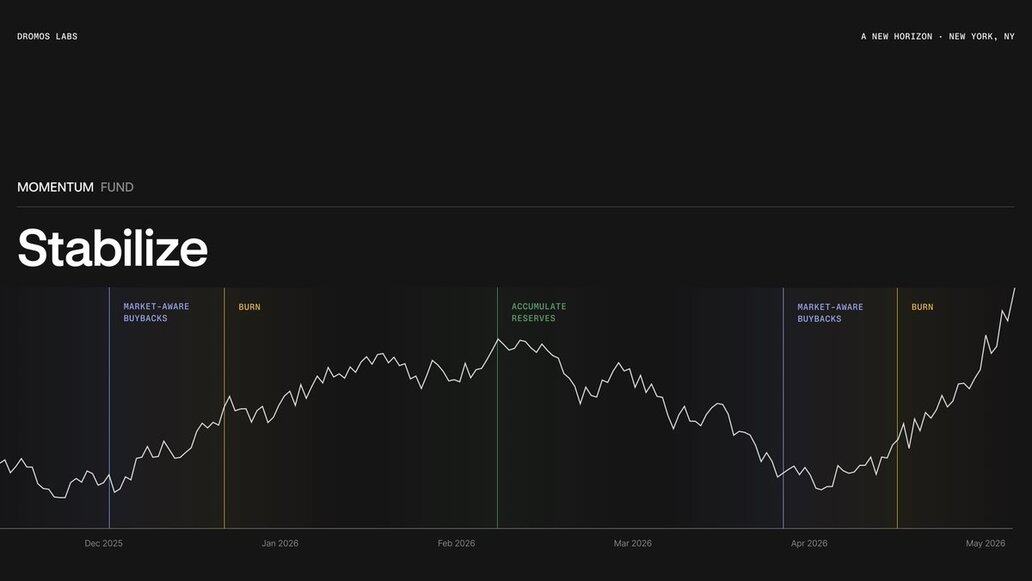Select the Apr 2026 axis label
The height and width of the screenshot is (581, 1032).
click(x=809, y=544)
